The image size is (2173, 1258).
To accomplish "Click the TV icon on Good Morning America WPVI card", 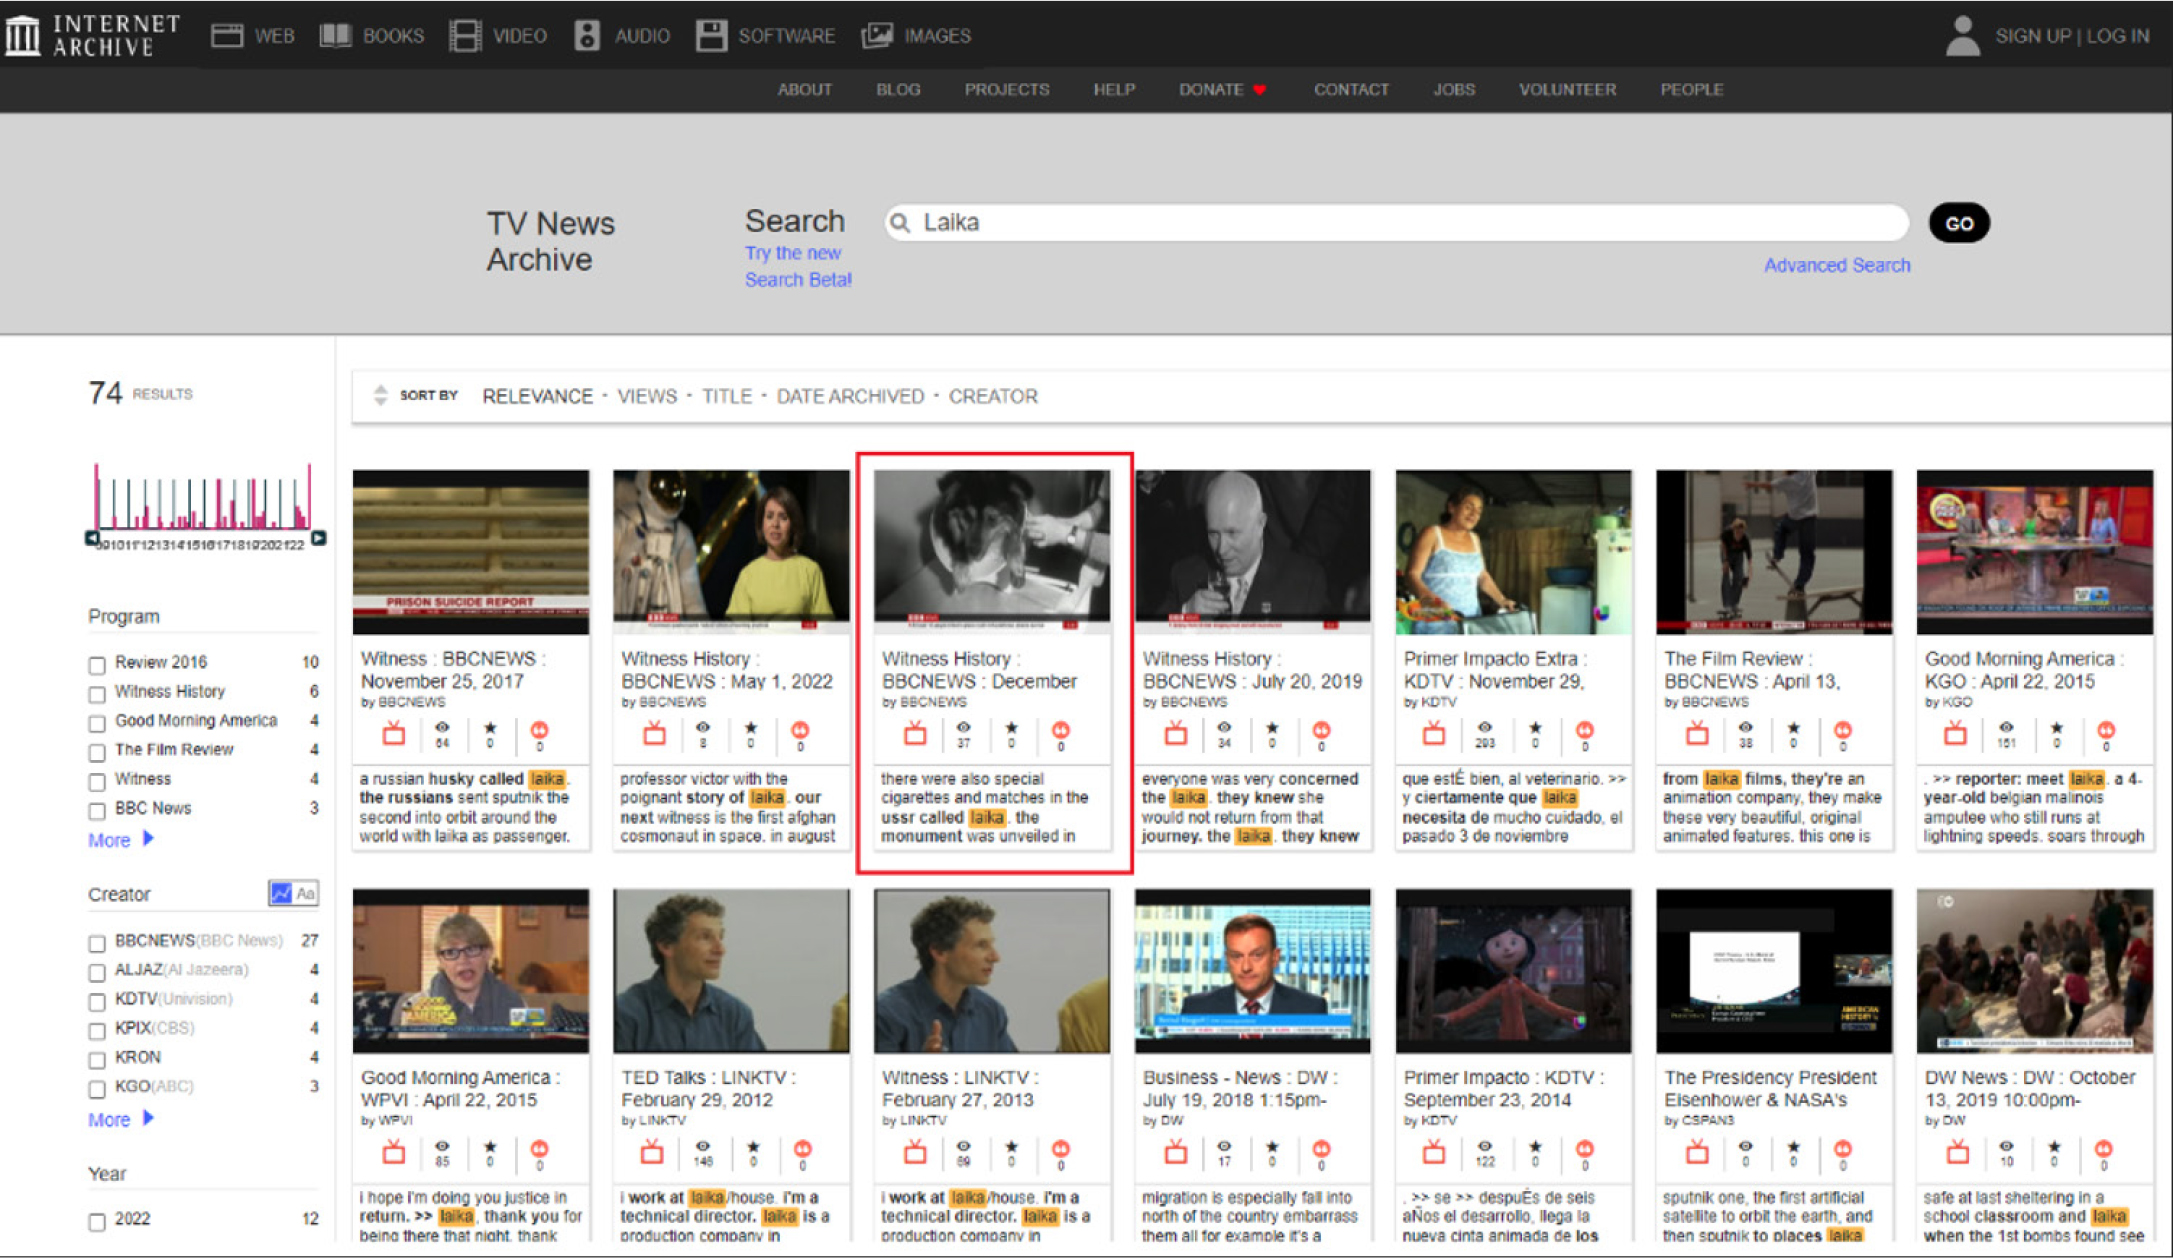I will [394, 1152].
